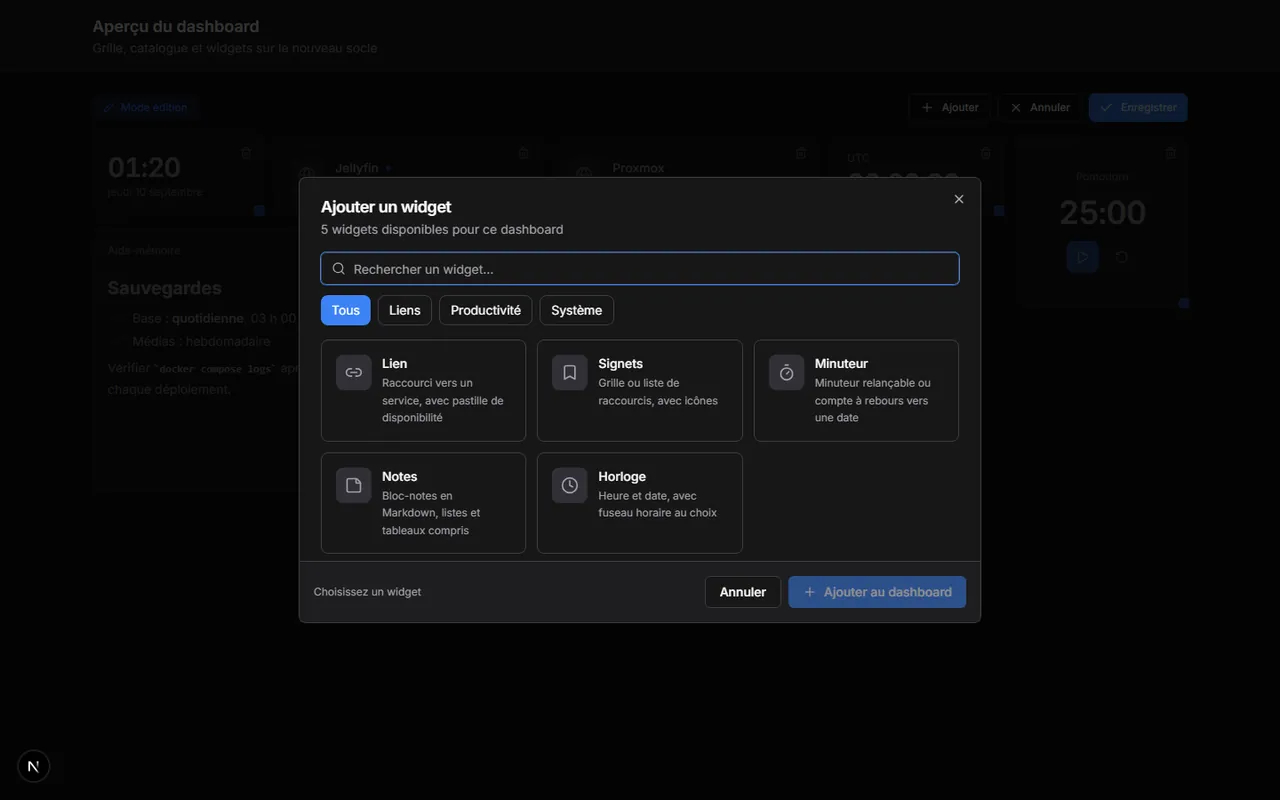Click the magnifier icon in search field
Image resolution: width=1280 pixels, height=800 pixels.
339,269
